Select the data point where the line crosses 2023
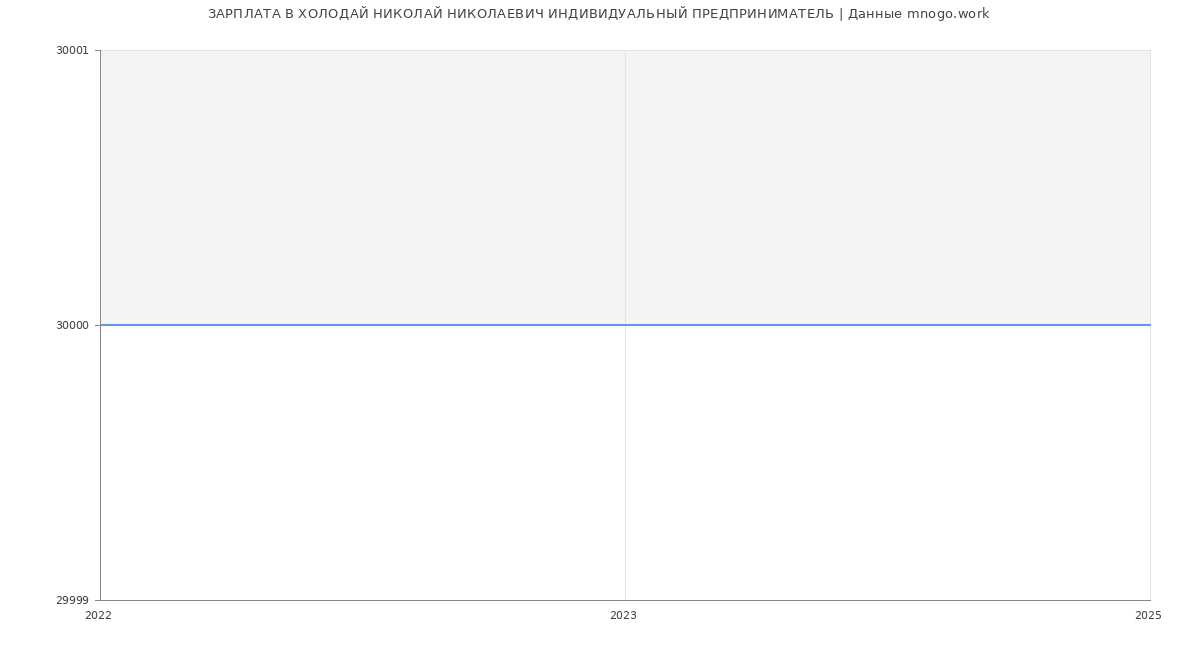This screenshot has height=650, width=1200. tap(625, 325)
